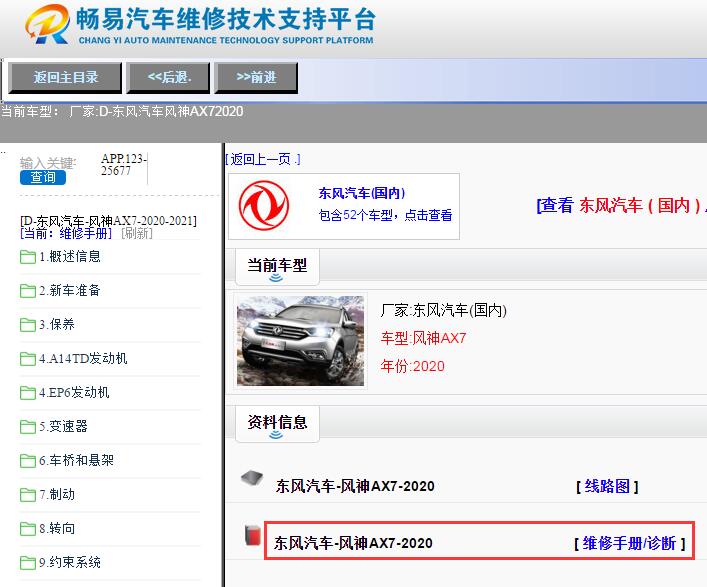Screen dimensions: 707x587
Task: Select the 3.保养 tree entry
Action: point(57,324)
